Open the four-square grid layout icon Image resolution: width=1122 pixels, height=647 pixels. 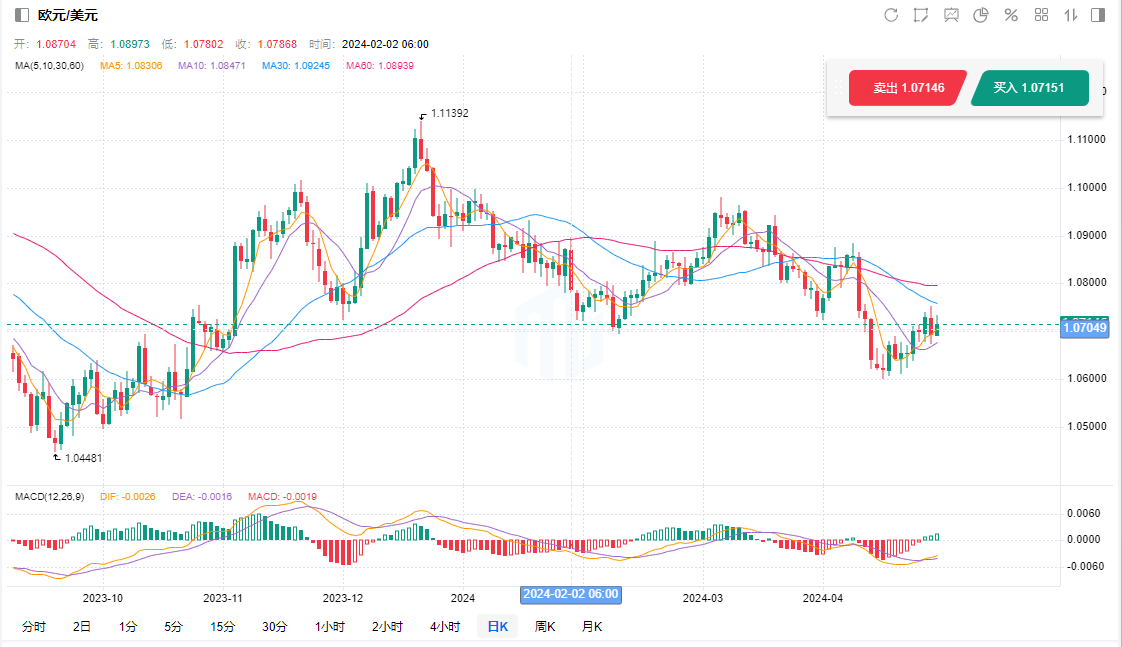point(1041,15)
